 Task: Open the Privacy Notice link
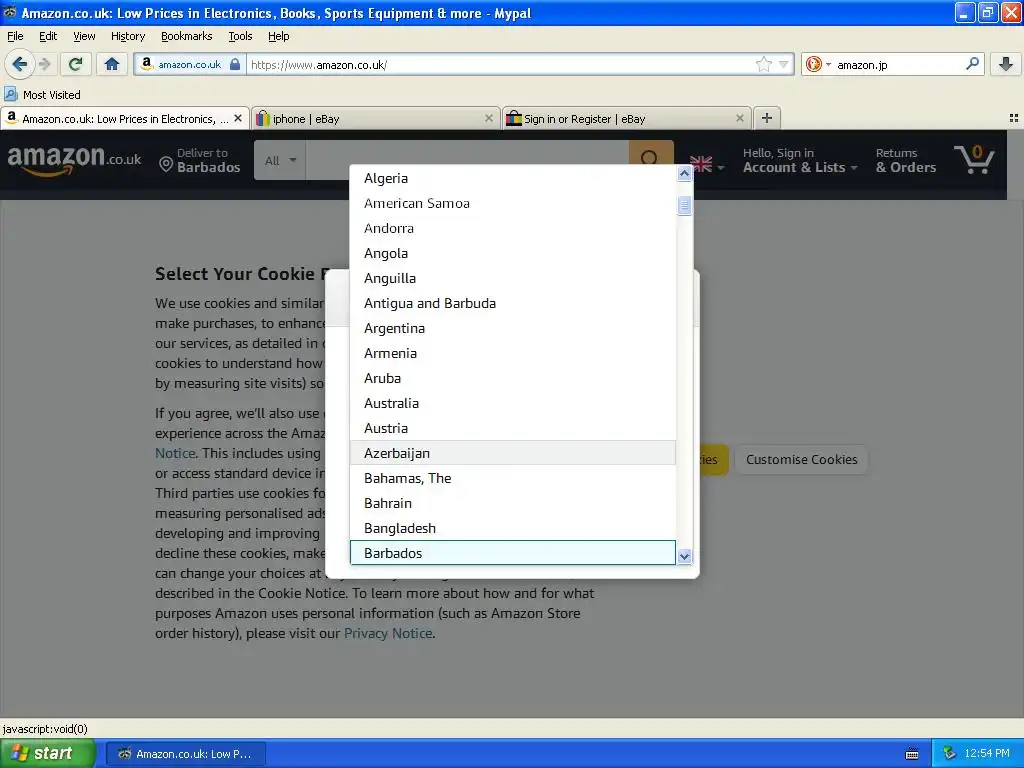pyautogui.click(x=388, y=633)
